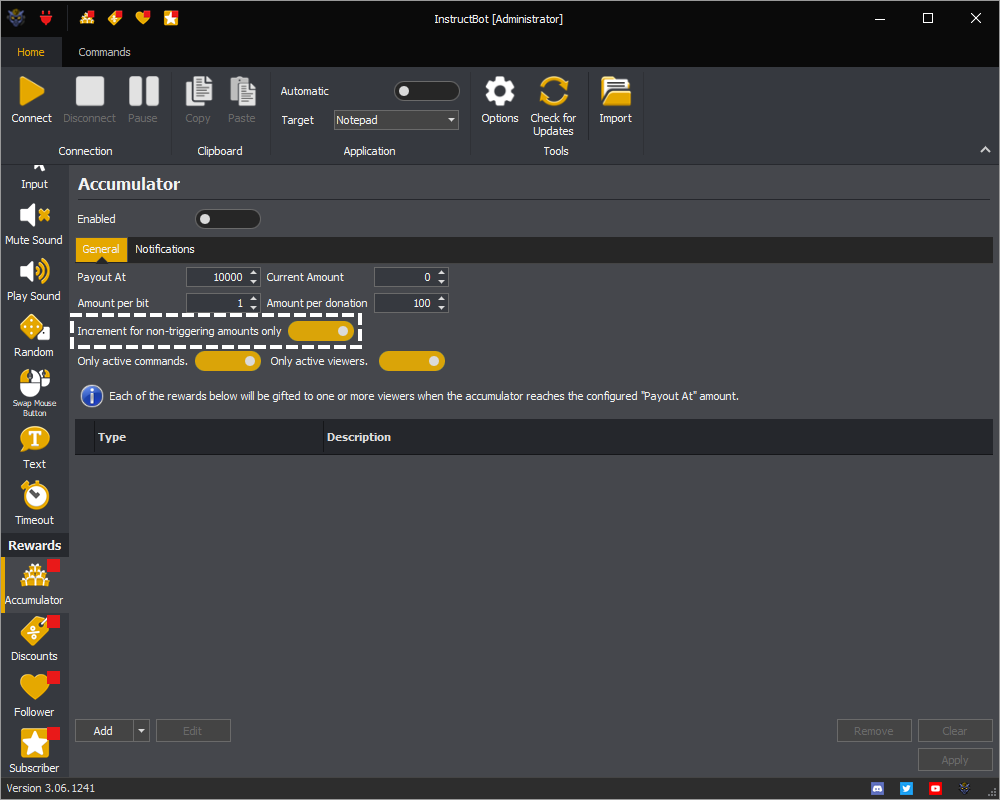
Task: Open the YouTube link in status bar
Action: pos(935,789)
